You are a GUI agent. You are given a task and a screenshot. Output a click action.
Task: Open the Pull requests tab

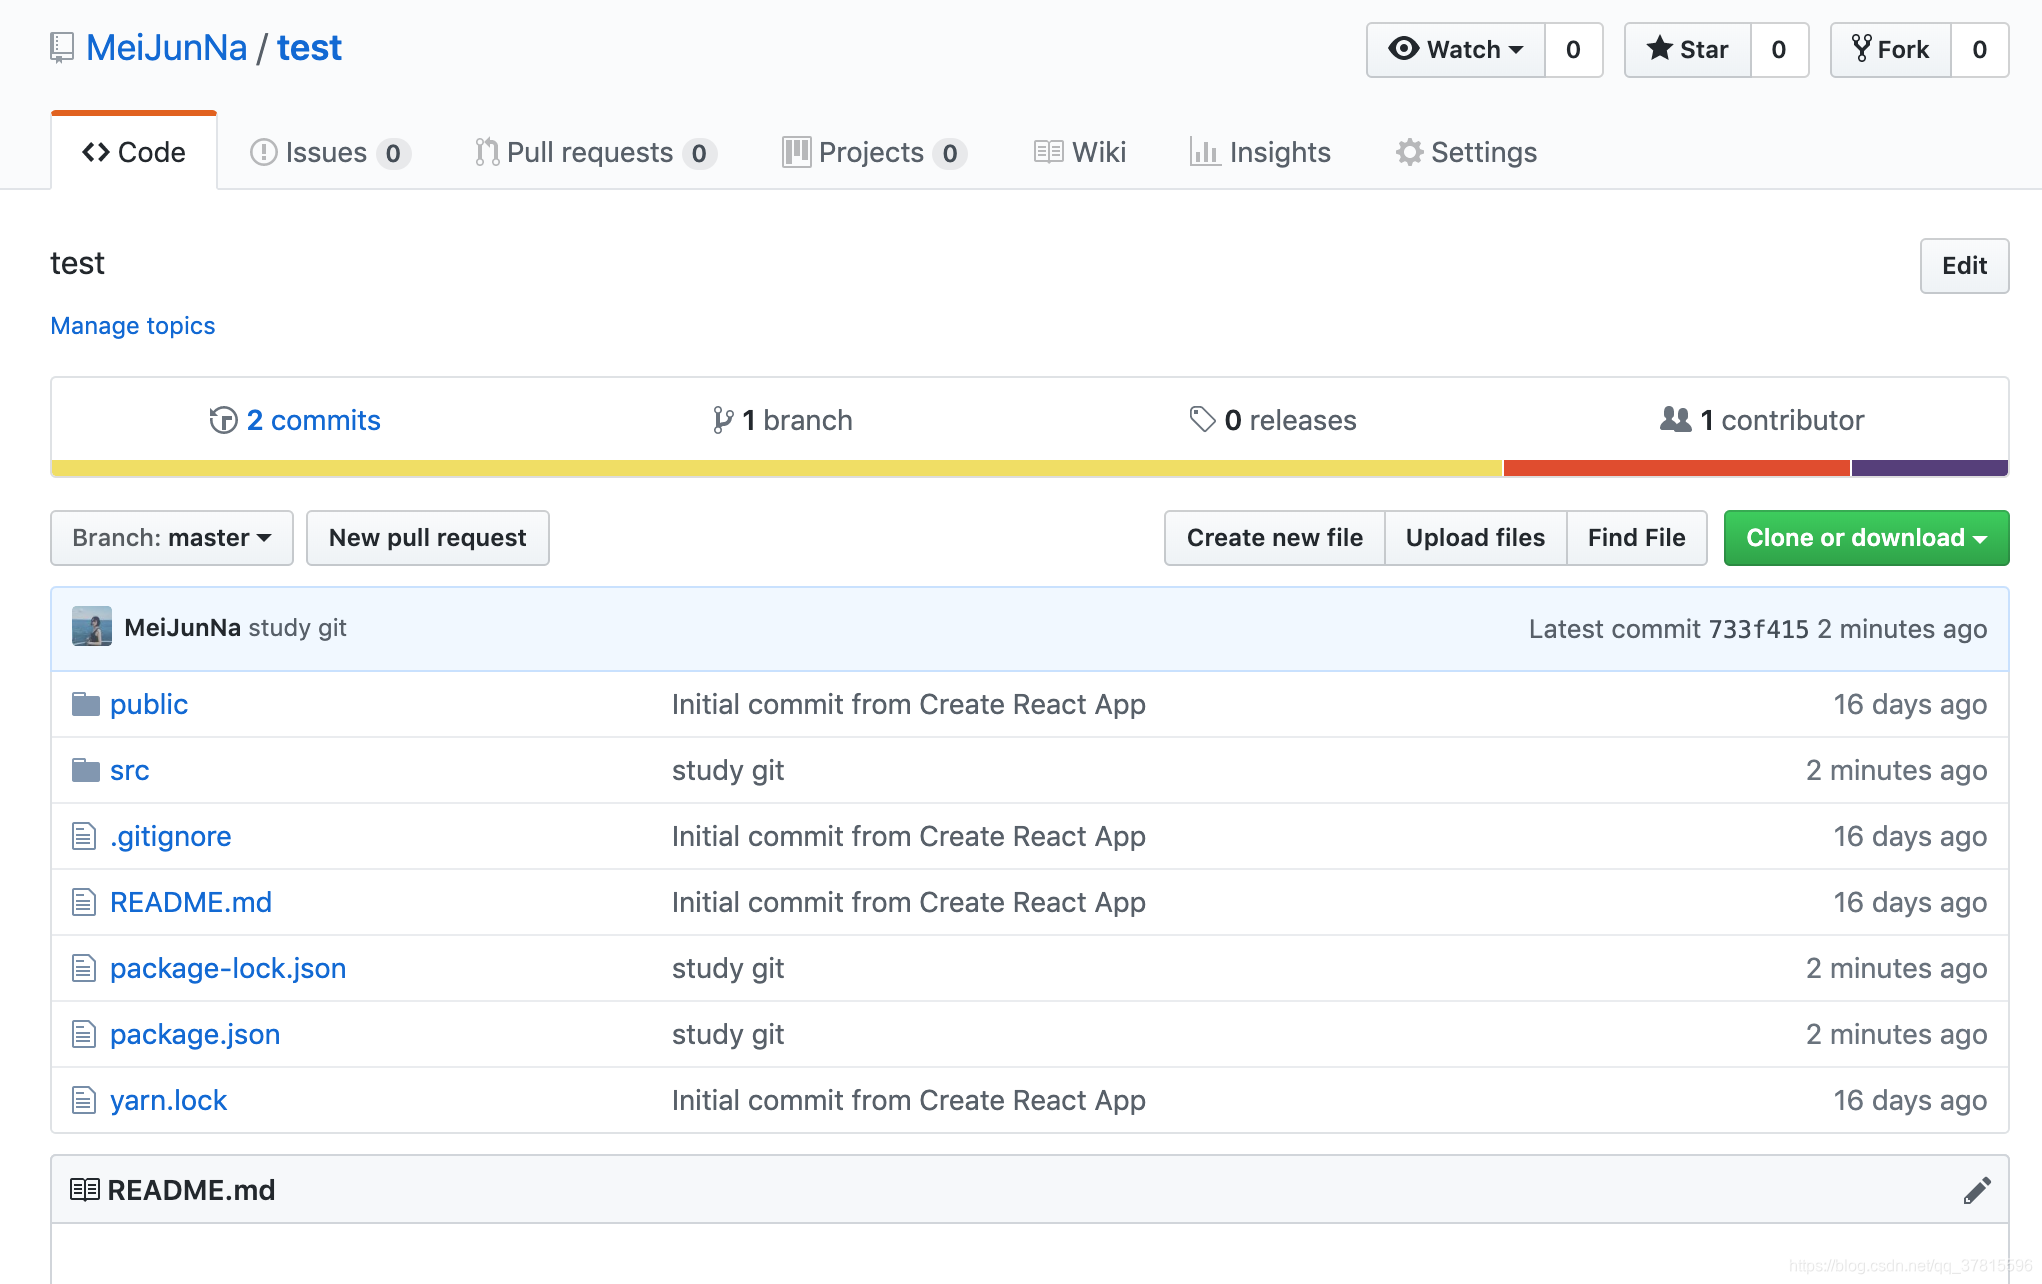coord(595,152)
